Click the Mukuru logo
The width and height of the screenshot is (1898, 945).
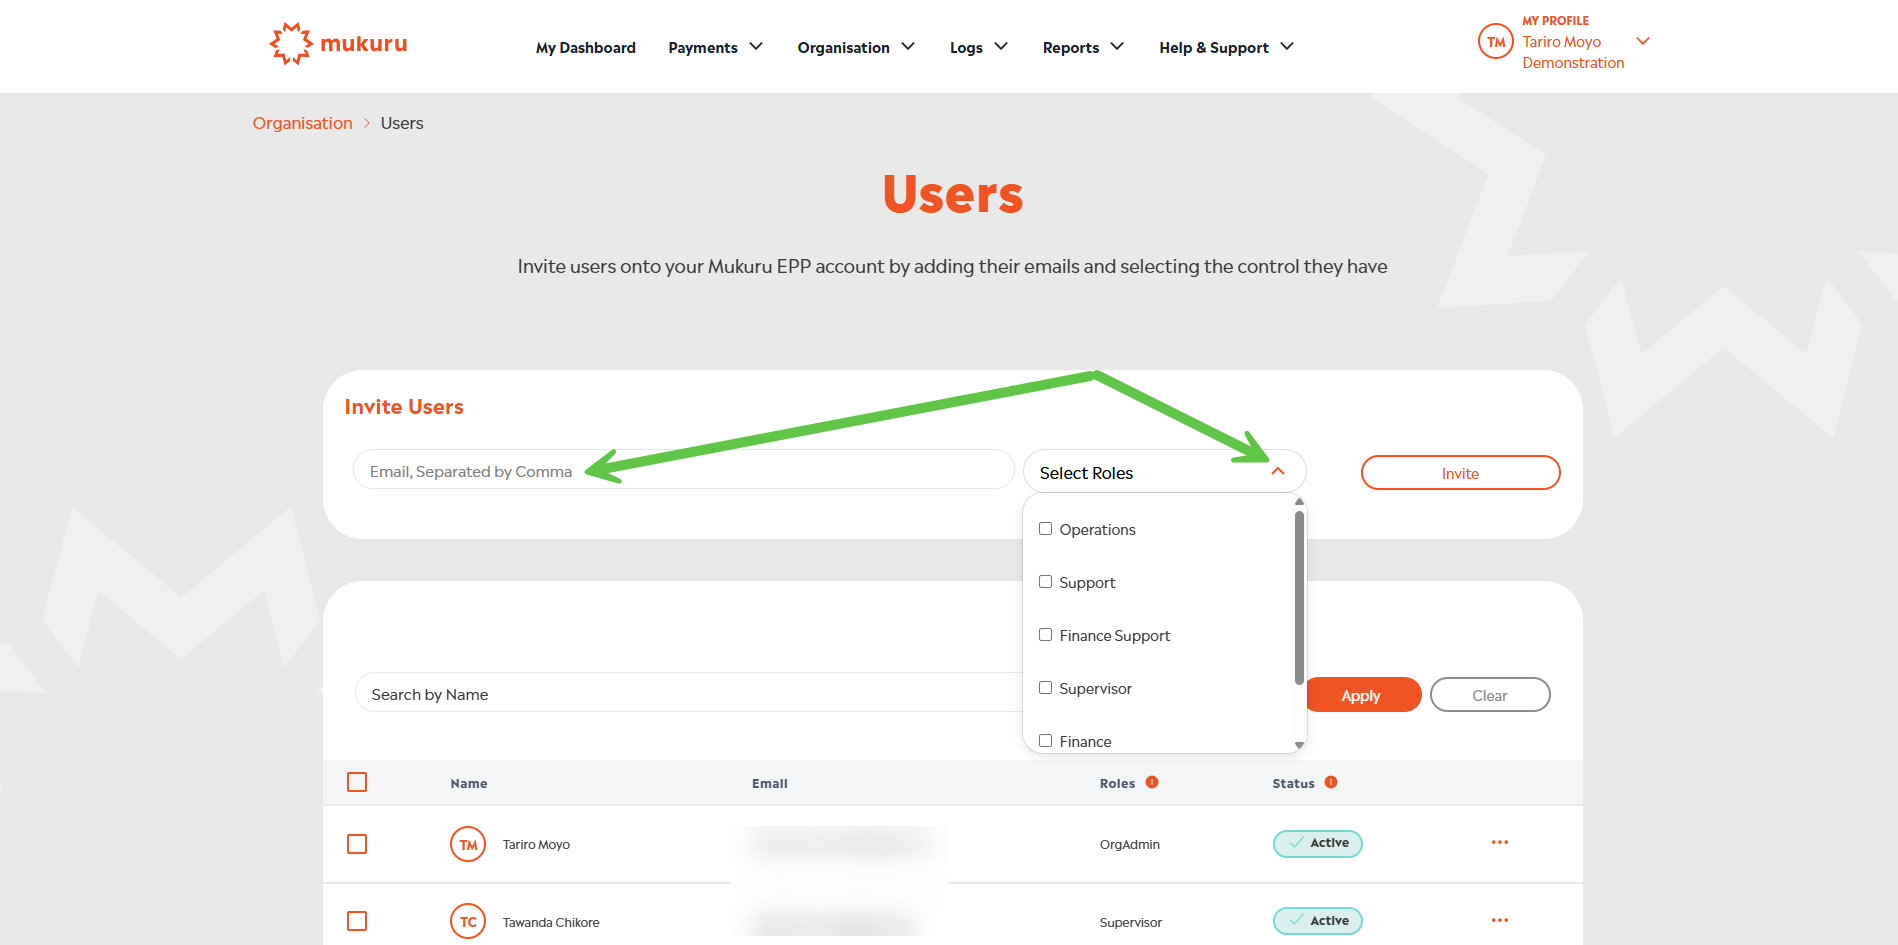tap(338, 44)
